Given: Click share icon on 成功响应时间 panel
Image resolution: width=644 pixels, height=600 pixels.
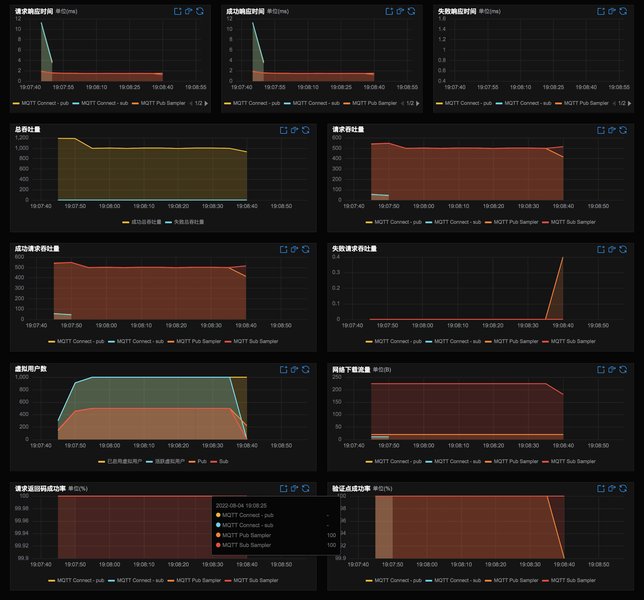Looking at the screenshot, I should 400,11.
